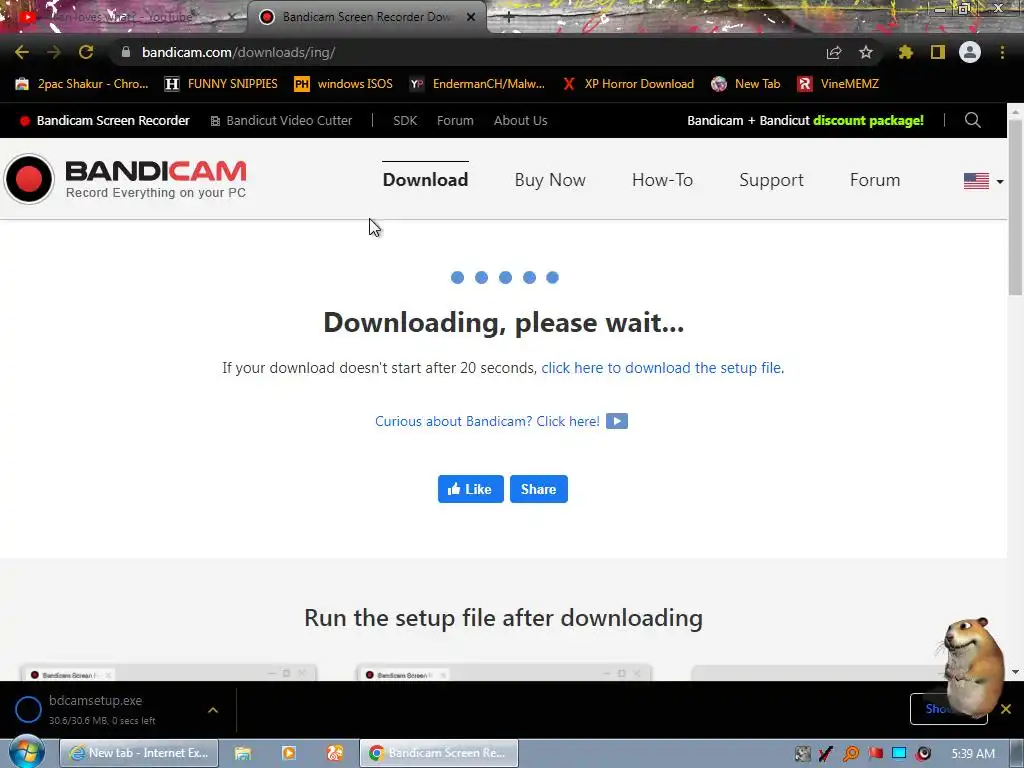Open the EndermanCH/Malw... bookmark

tap(477, 84)
